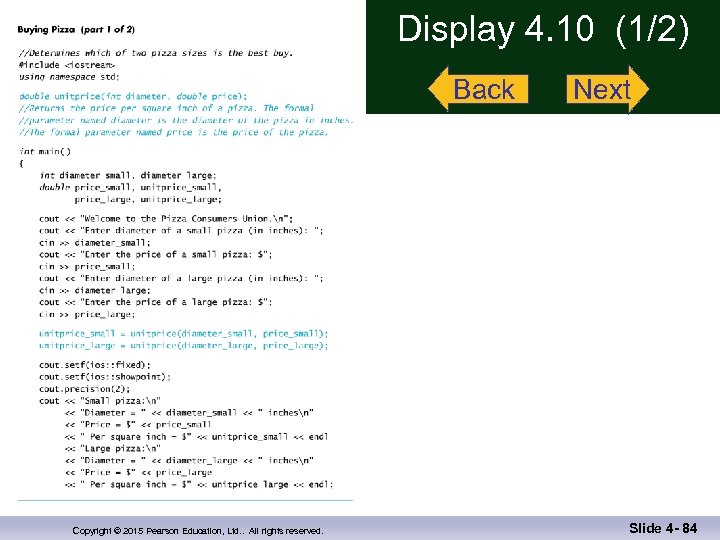The image size is (720, 540).
Task: Click the '#include <iostream>' line
Action: (x=67, y=65)
